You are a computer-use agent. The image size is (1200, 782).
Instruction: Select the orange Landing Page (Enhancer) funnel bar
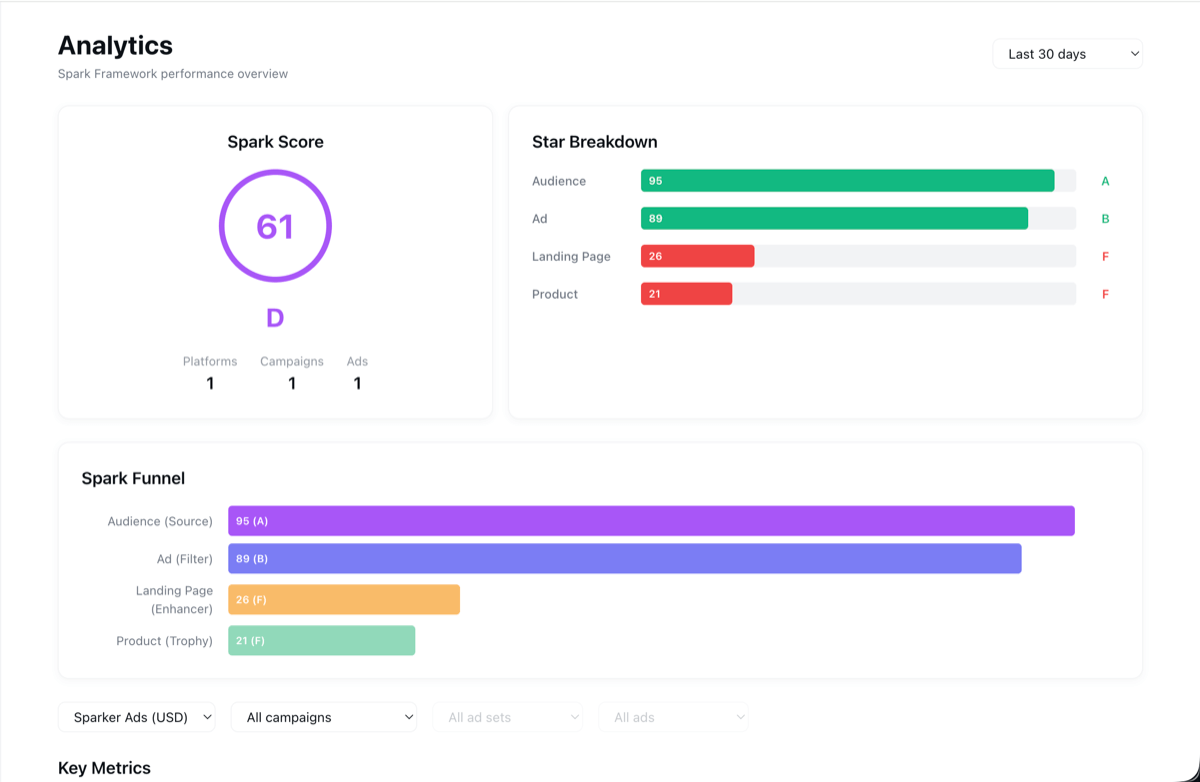[344, 600]
